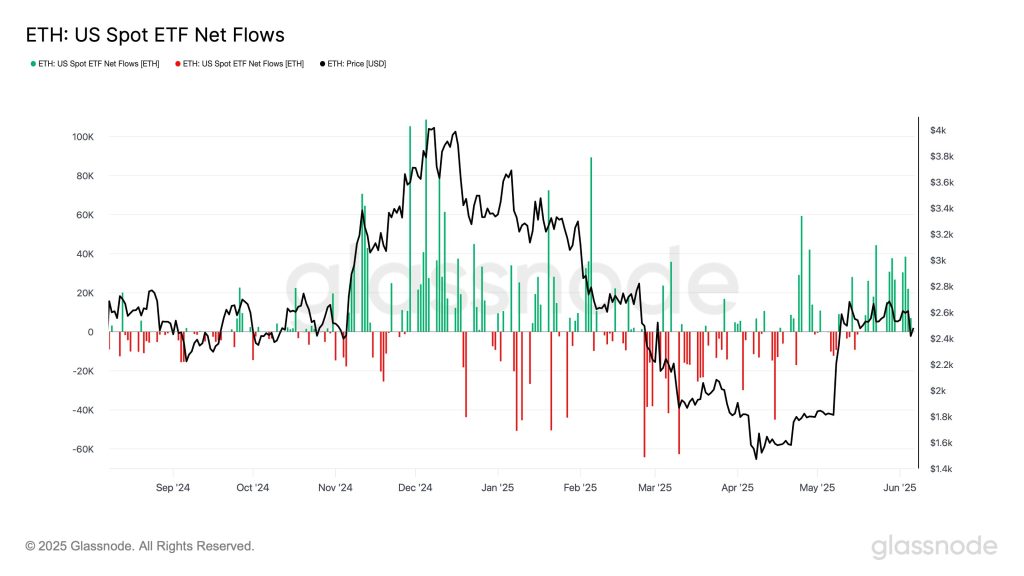Click the Glassnode copyright notice text

pyautogui.click(x=140, y=546)
